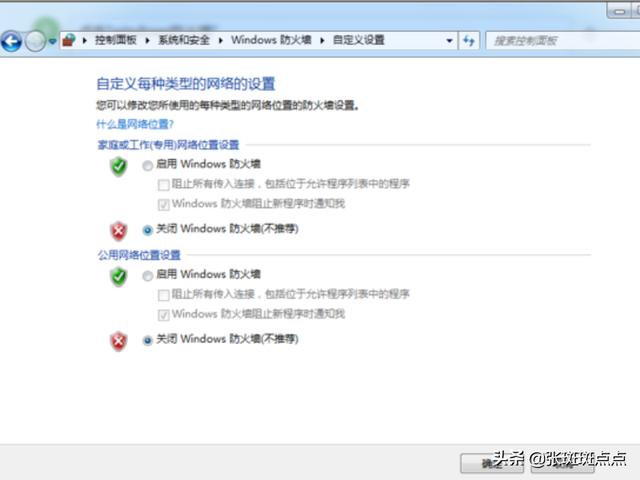This screenshot has height=480, width=640.
Task: Click the Forward navigation arrow button
Action: (34, 41)
